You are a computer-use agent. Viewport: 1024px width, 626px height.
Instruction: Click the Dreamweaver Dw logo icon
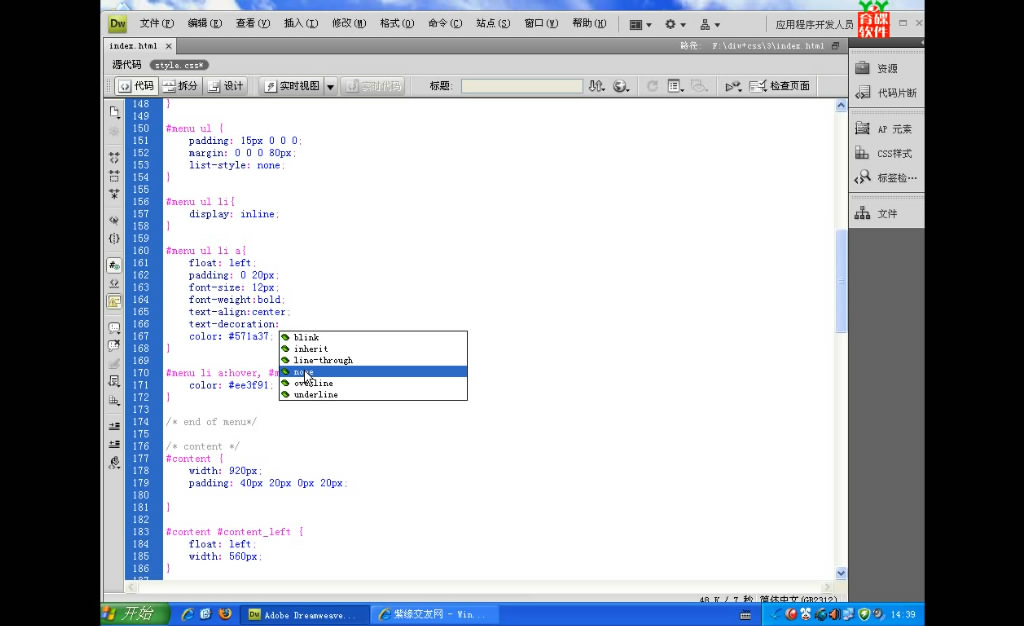click(x=118, y=24)
